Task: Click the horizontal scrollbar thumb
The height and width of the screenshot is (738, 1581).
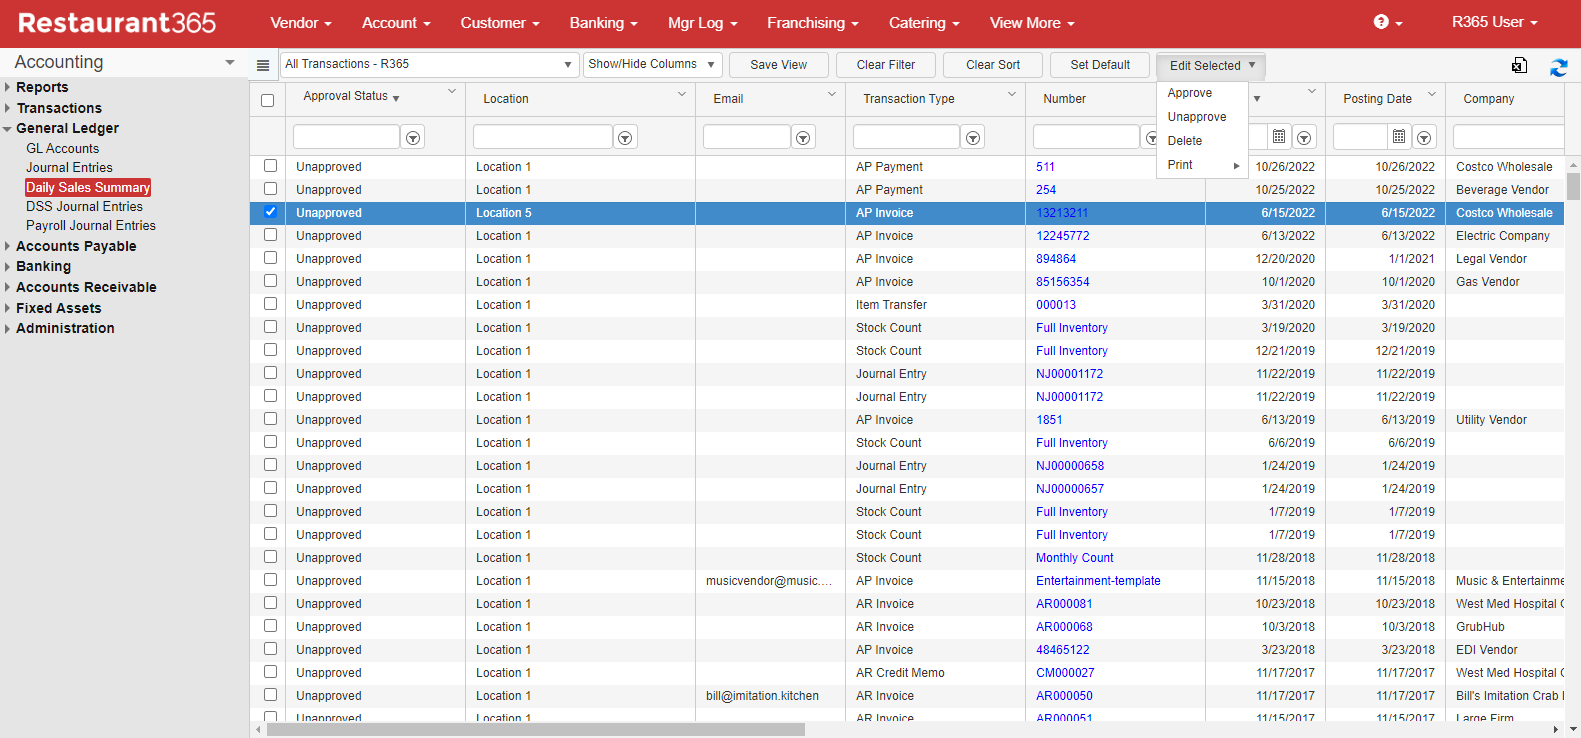Action: [536, 730]
